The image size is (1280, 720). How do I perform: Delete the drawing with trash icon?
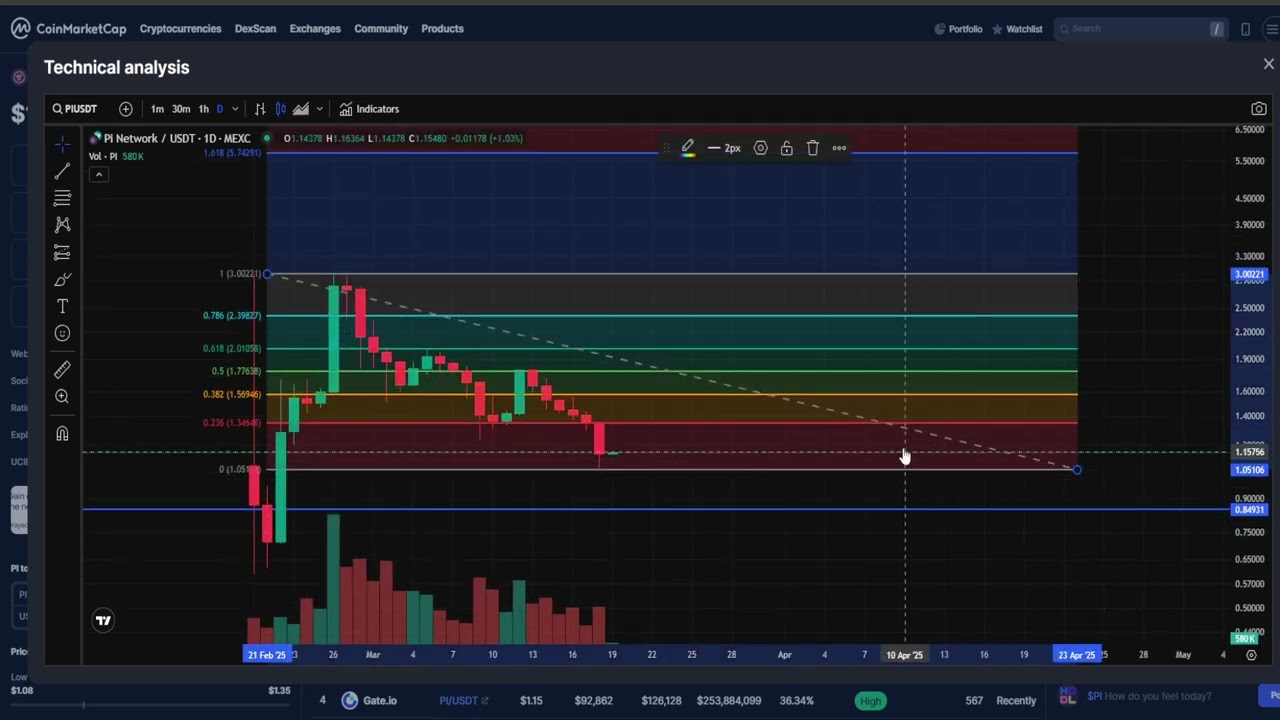click(x=812, y=148)
